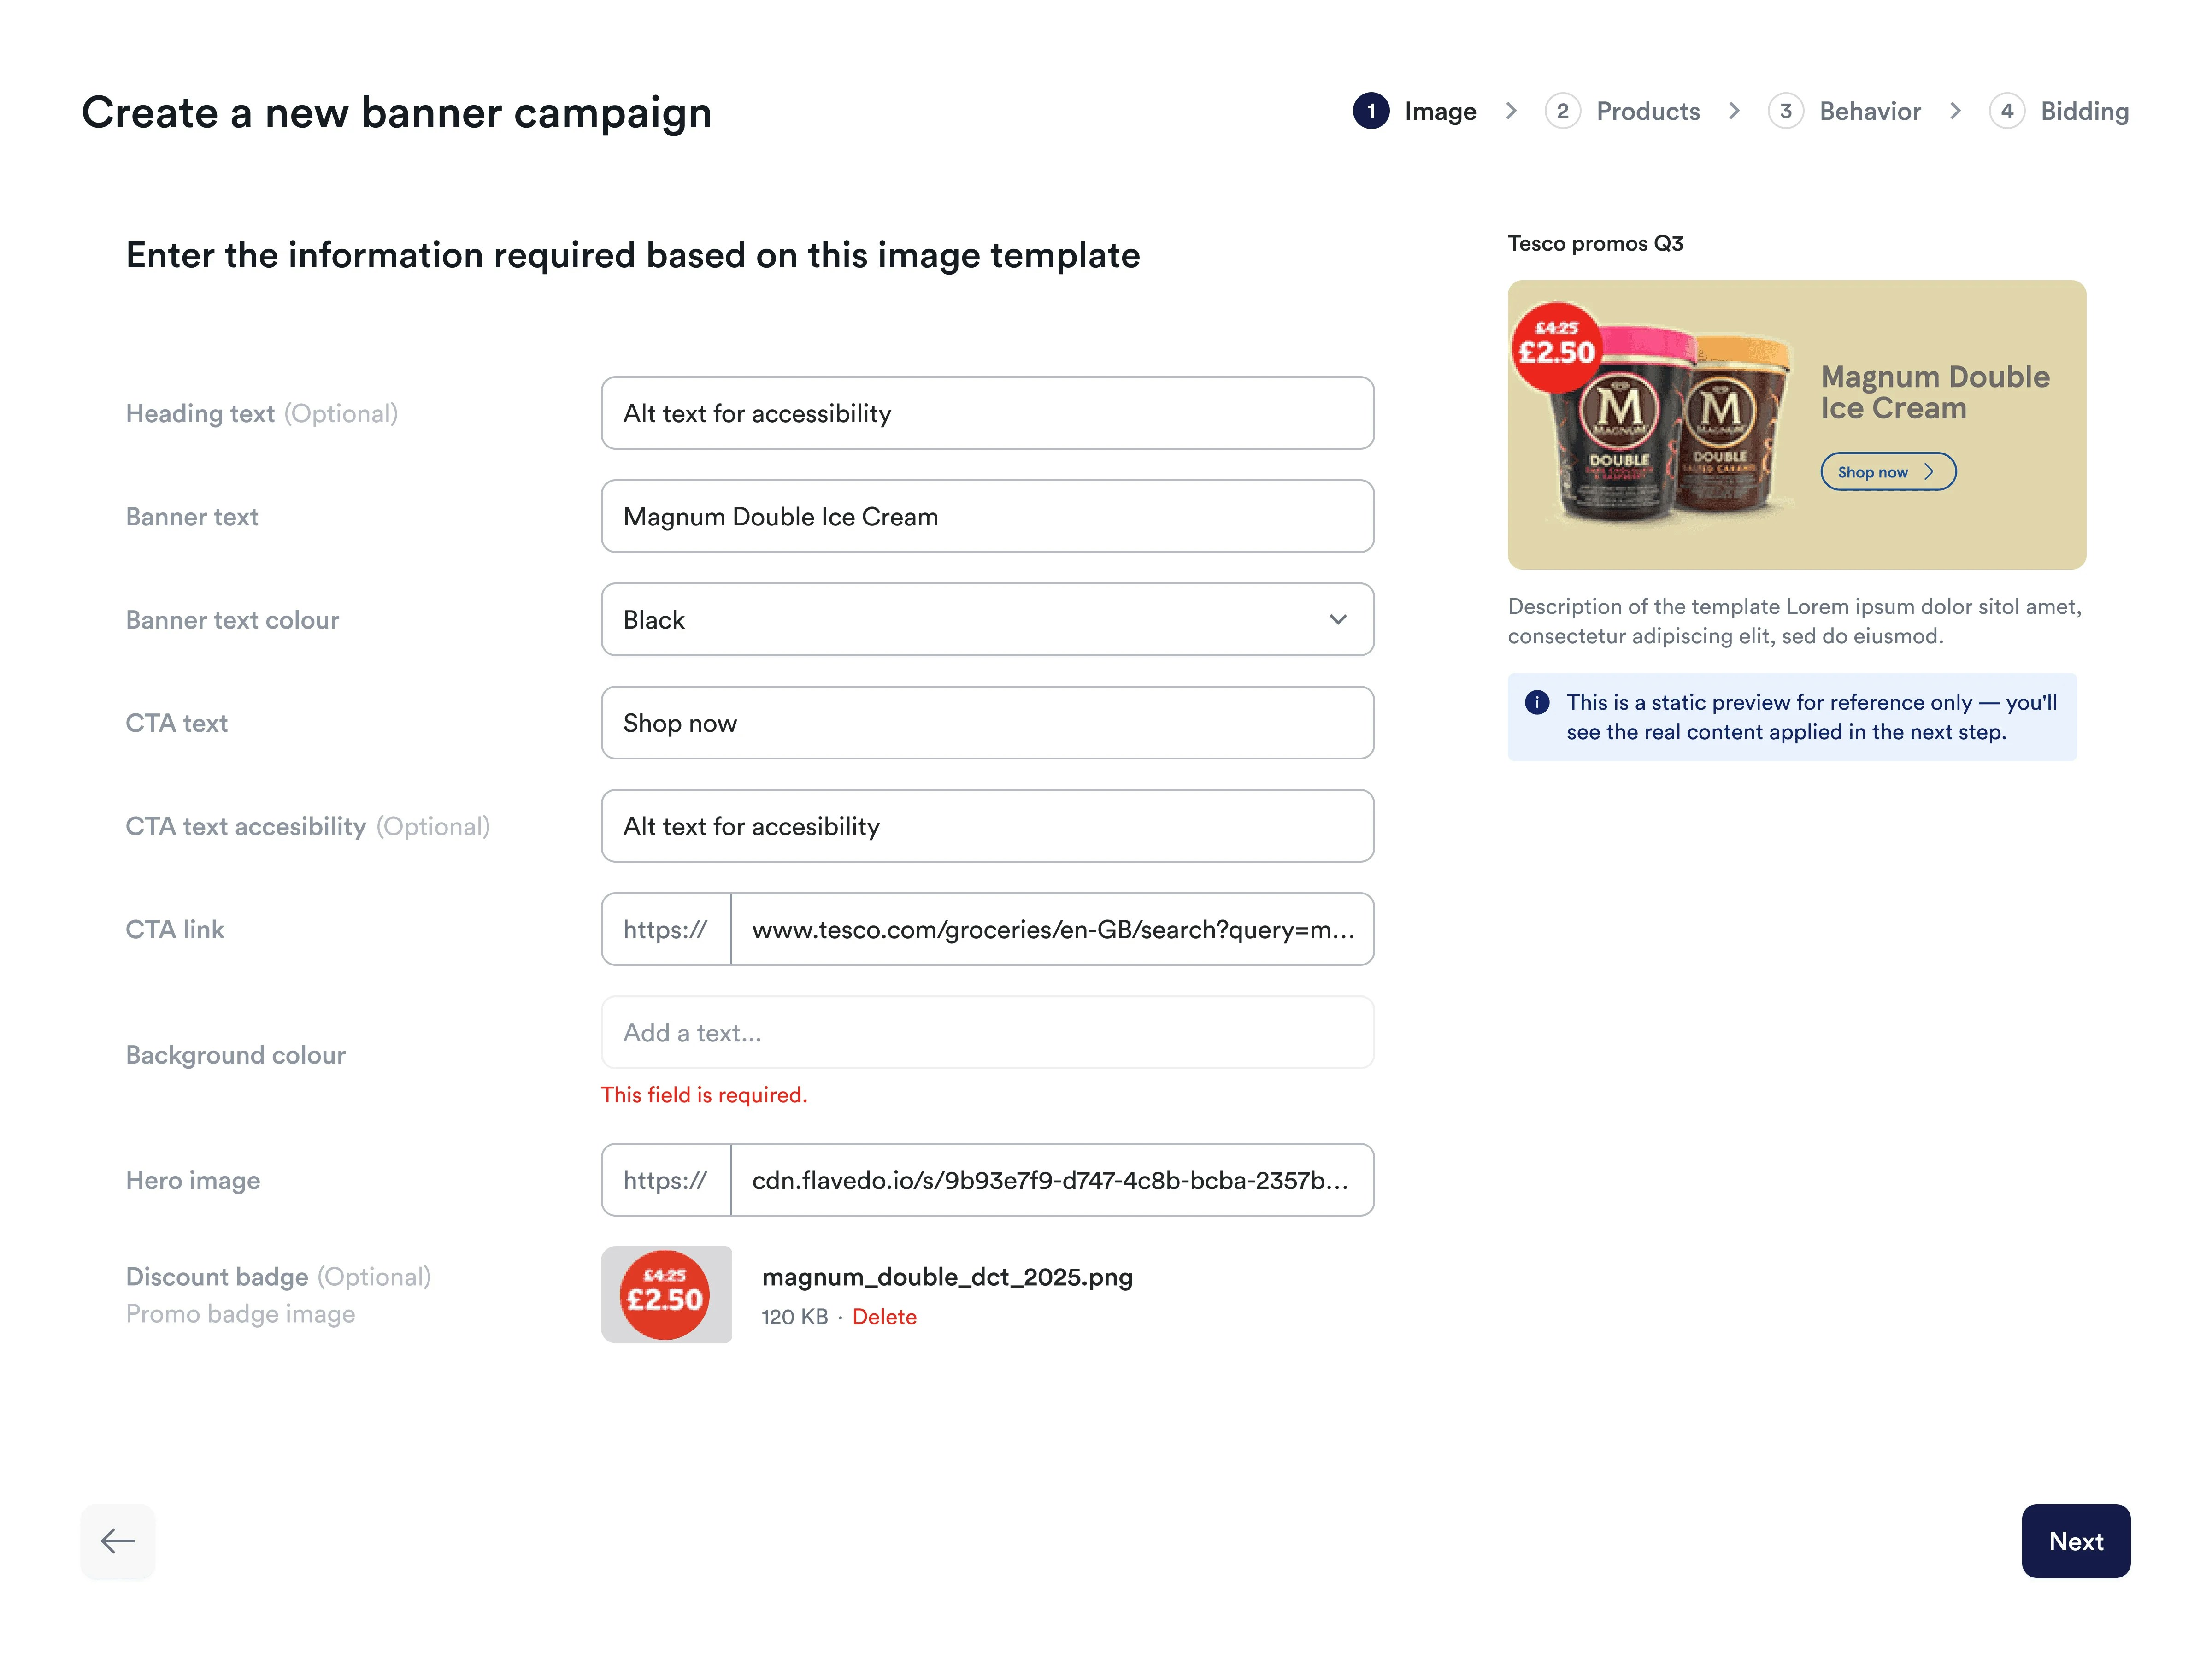Image resolution: width=2212 pixels, height=1659 pixels.
Task: Click the step 3 Behavior circle
Action: (x=1786, y=111)
